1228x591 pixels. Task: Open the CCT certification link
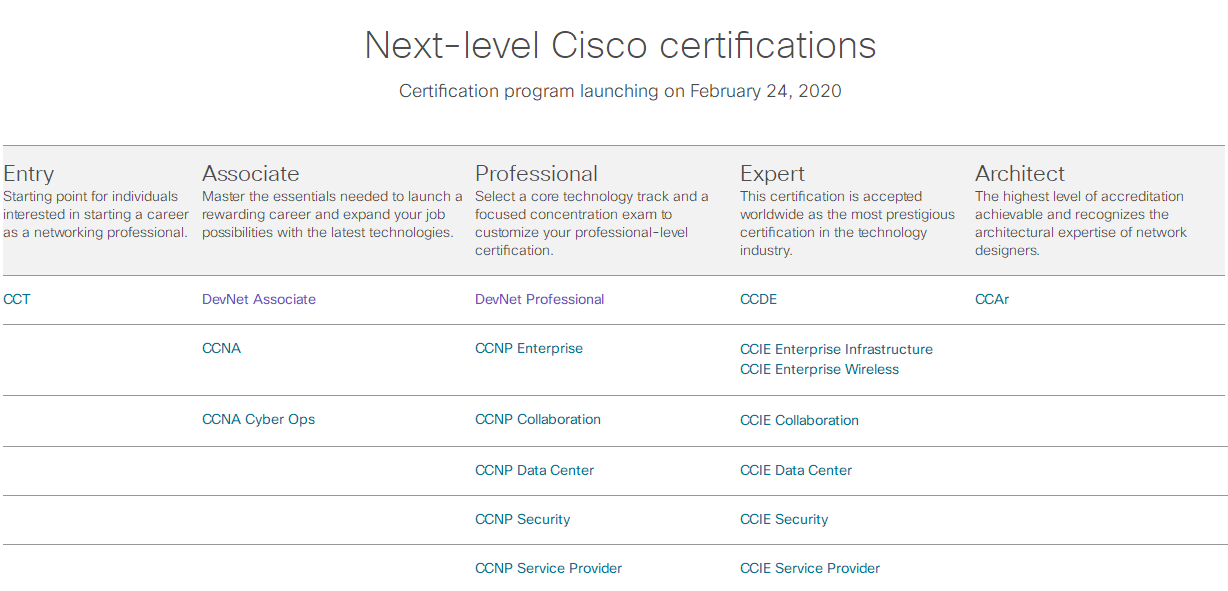pyautogui.click(x=17, y=299)
